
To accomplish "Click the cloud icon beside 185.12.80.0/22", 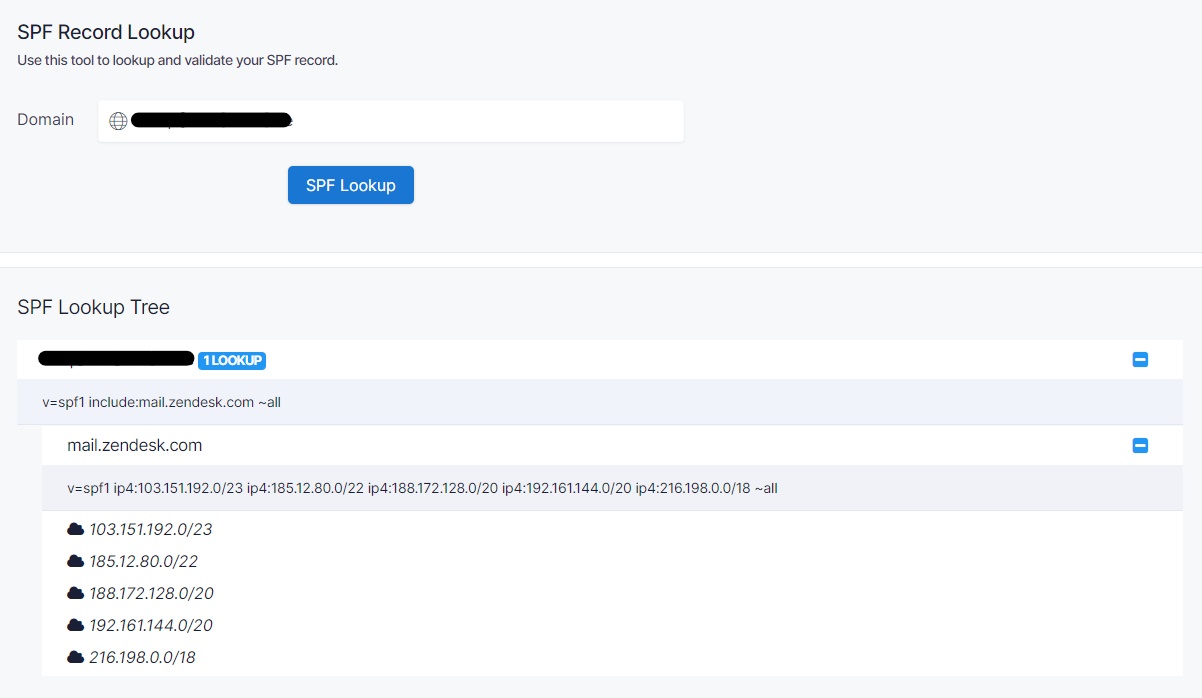I will 77,560.
